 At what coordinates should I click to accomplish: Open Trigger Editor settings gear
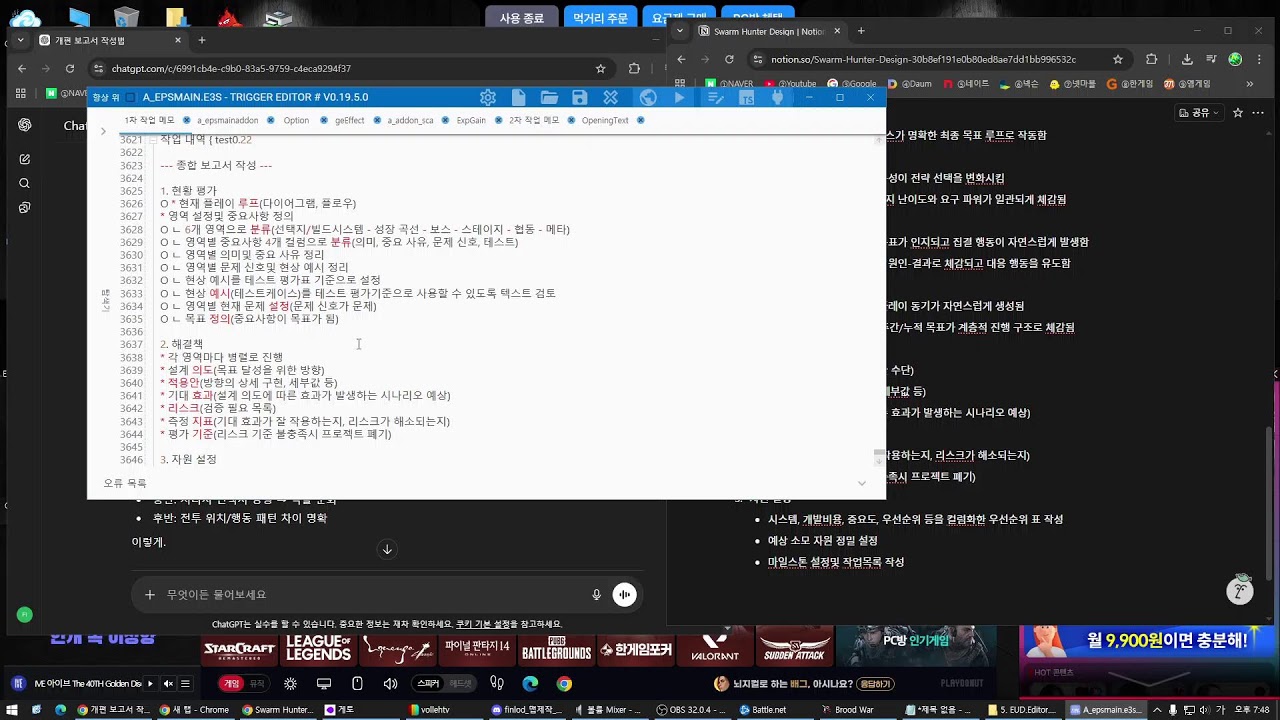point(488,97)
